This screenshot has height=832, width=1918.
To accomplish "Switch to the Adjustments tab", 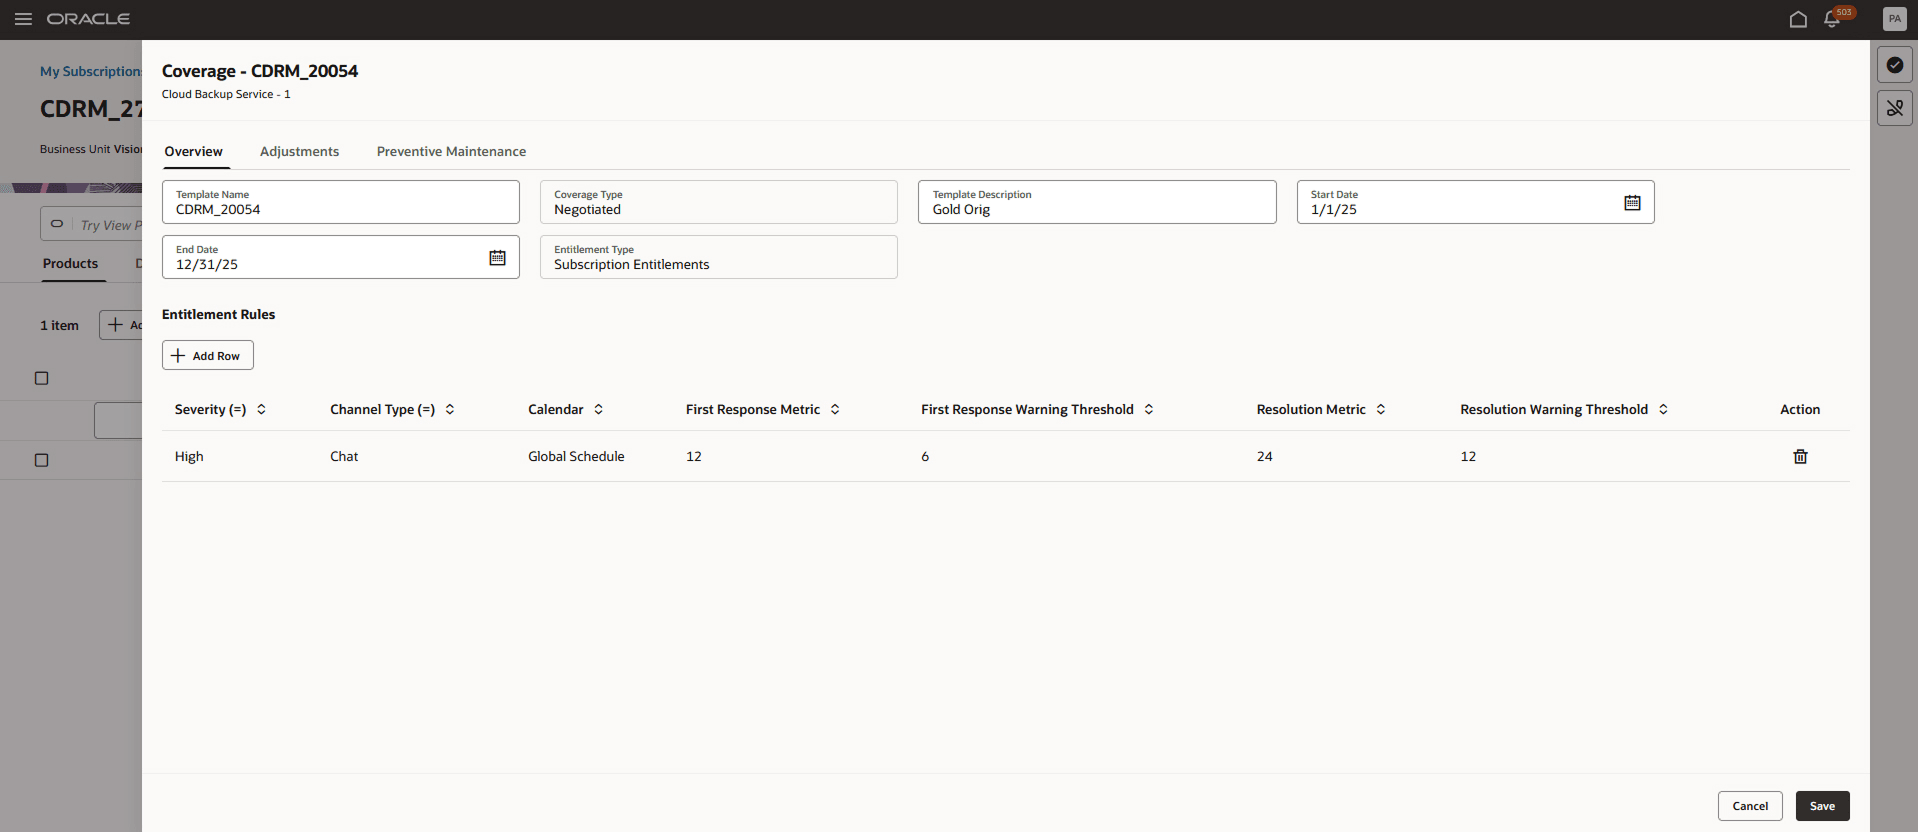I will tap(299, 151).
